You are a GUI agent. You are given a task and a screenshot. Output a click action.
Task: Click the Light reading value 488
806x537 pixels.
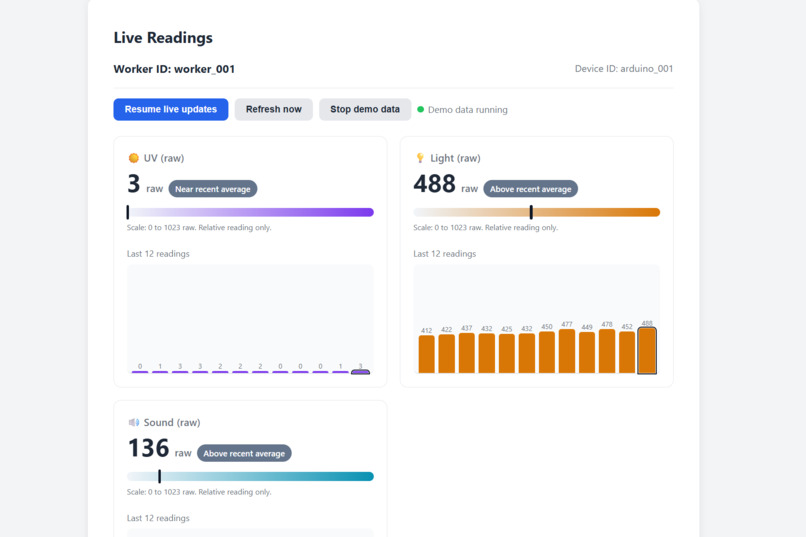point(434,184)
